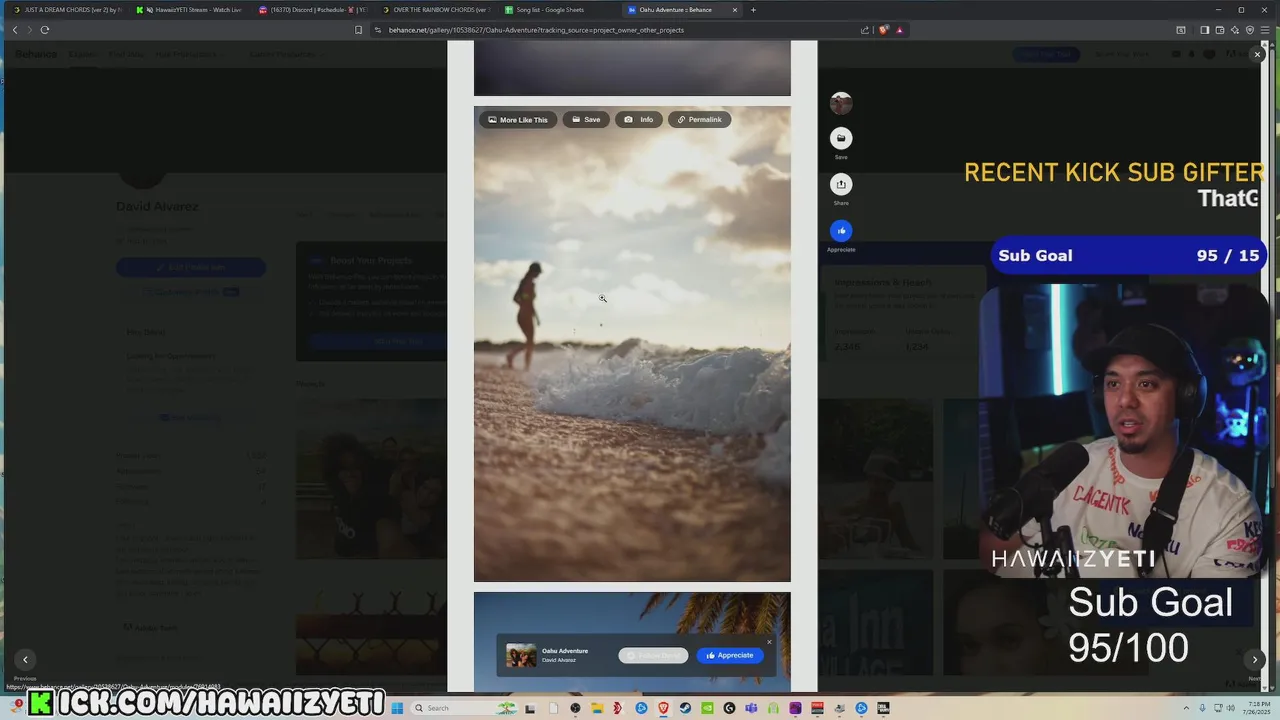Switch to Song list Google Sheets tab
Screen dimensions: 1280x720
tap(558, 10)
